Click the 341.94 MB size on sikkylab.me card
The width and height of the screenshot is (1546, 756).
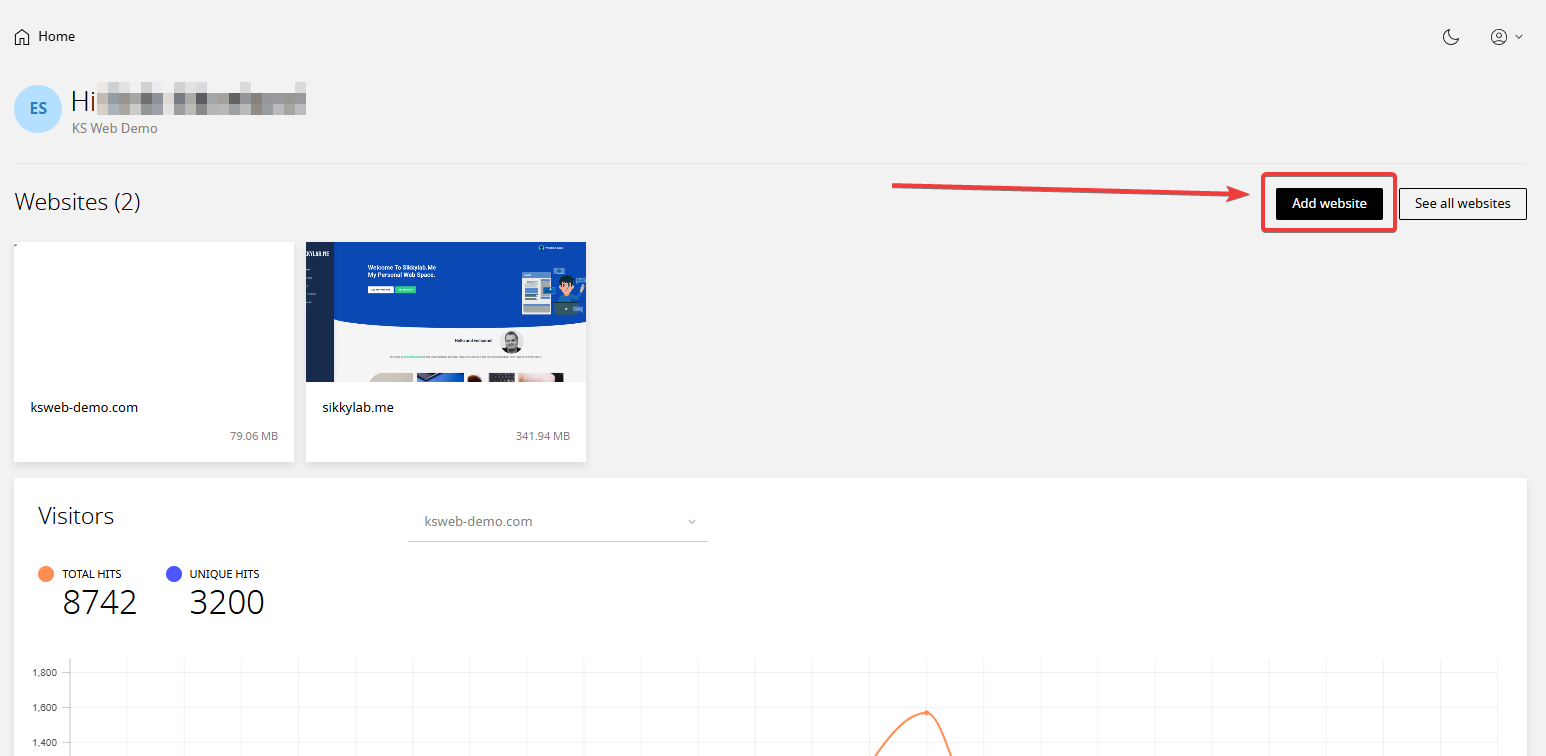(x=543, y=437)
